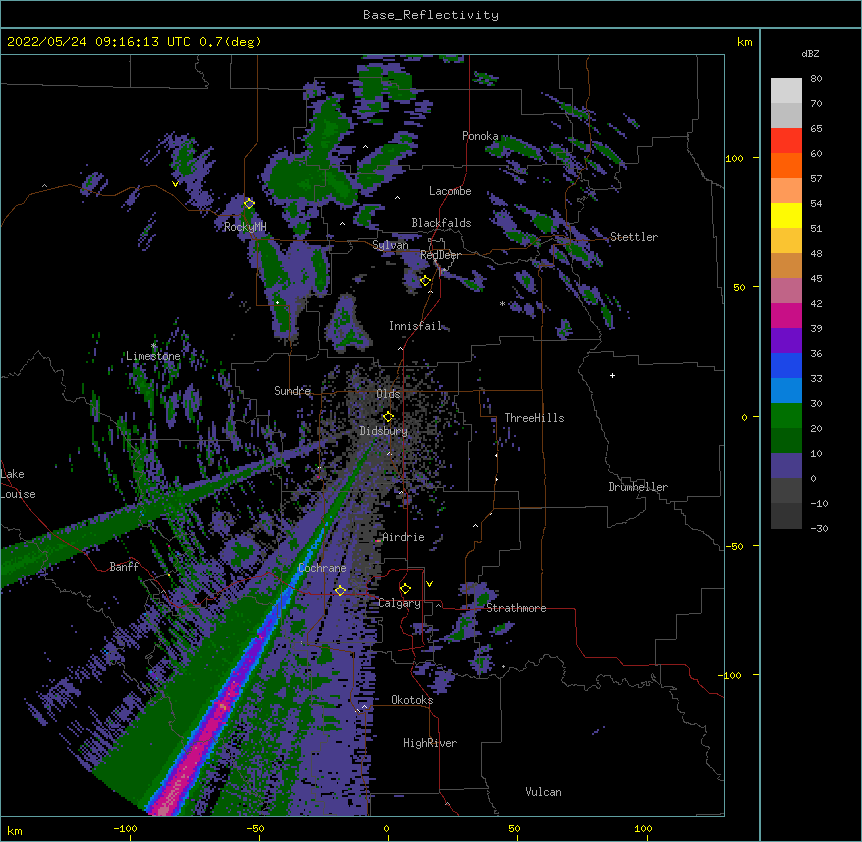Click the yellow diamond marker above Calgary label
The width and height of the screenshot is (862, 842).
click(x=405, y=589)
